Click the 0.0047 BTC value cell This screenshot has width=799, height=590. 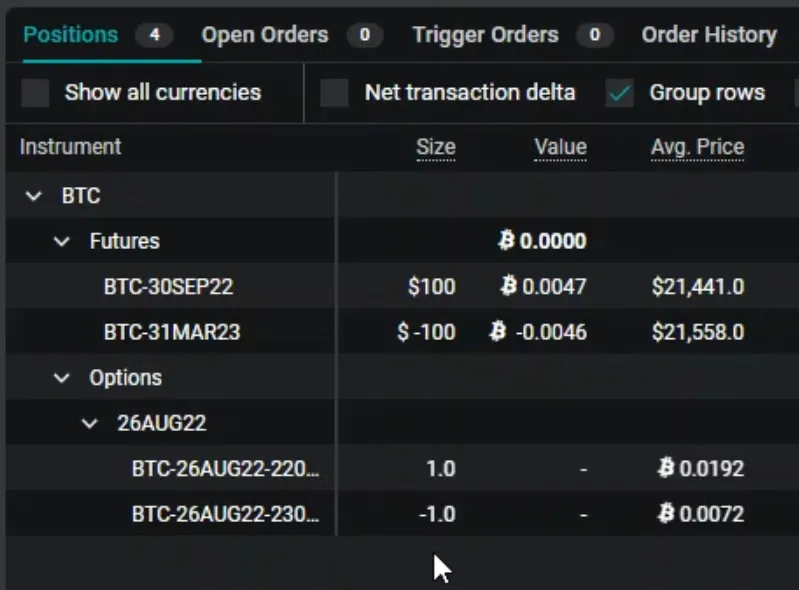[x=543, y=286]
